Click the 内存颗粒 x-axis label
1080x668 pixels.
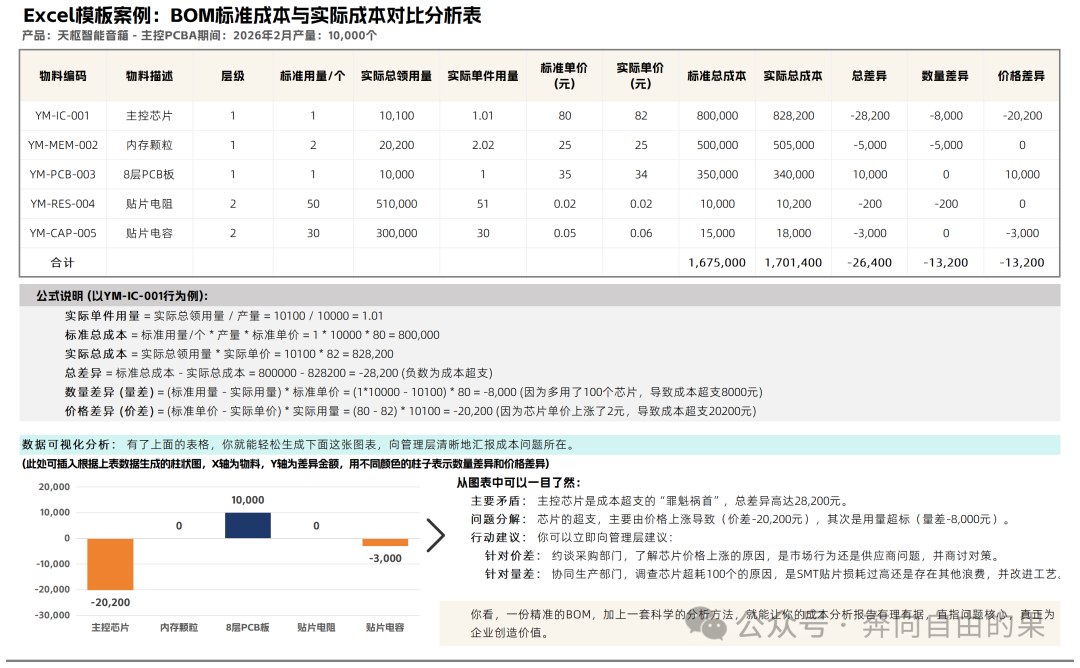pos(179,627)
